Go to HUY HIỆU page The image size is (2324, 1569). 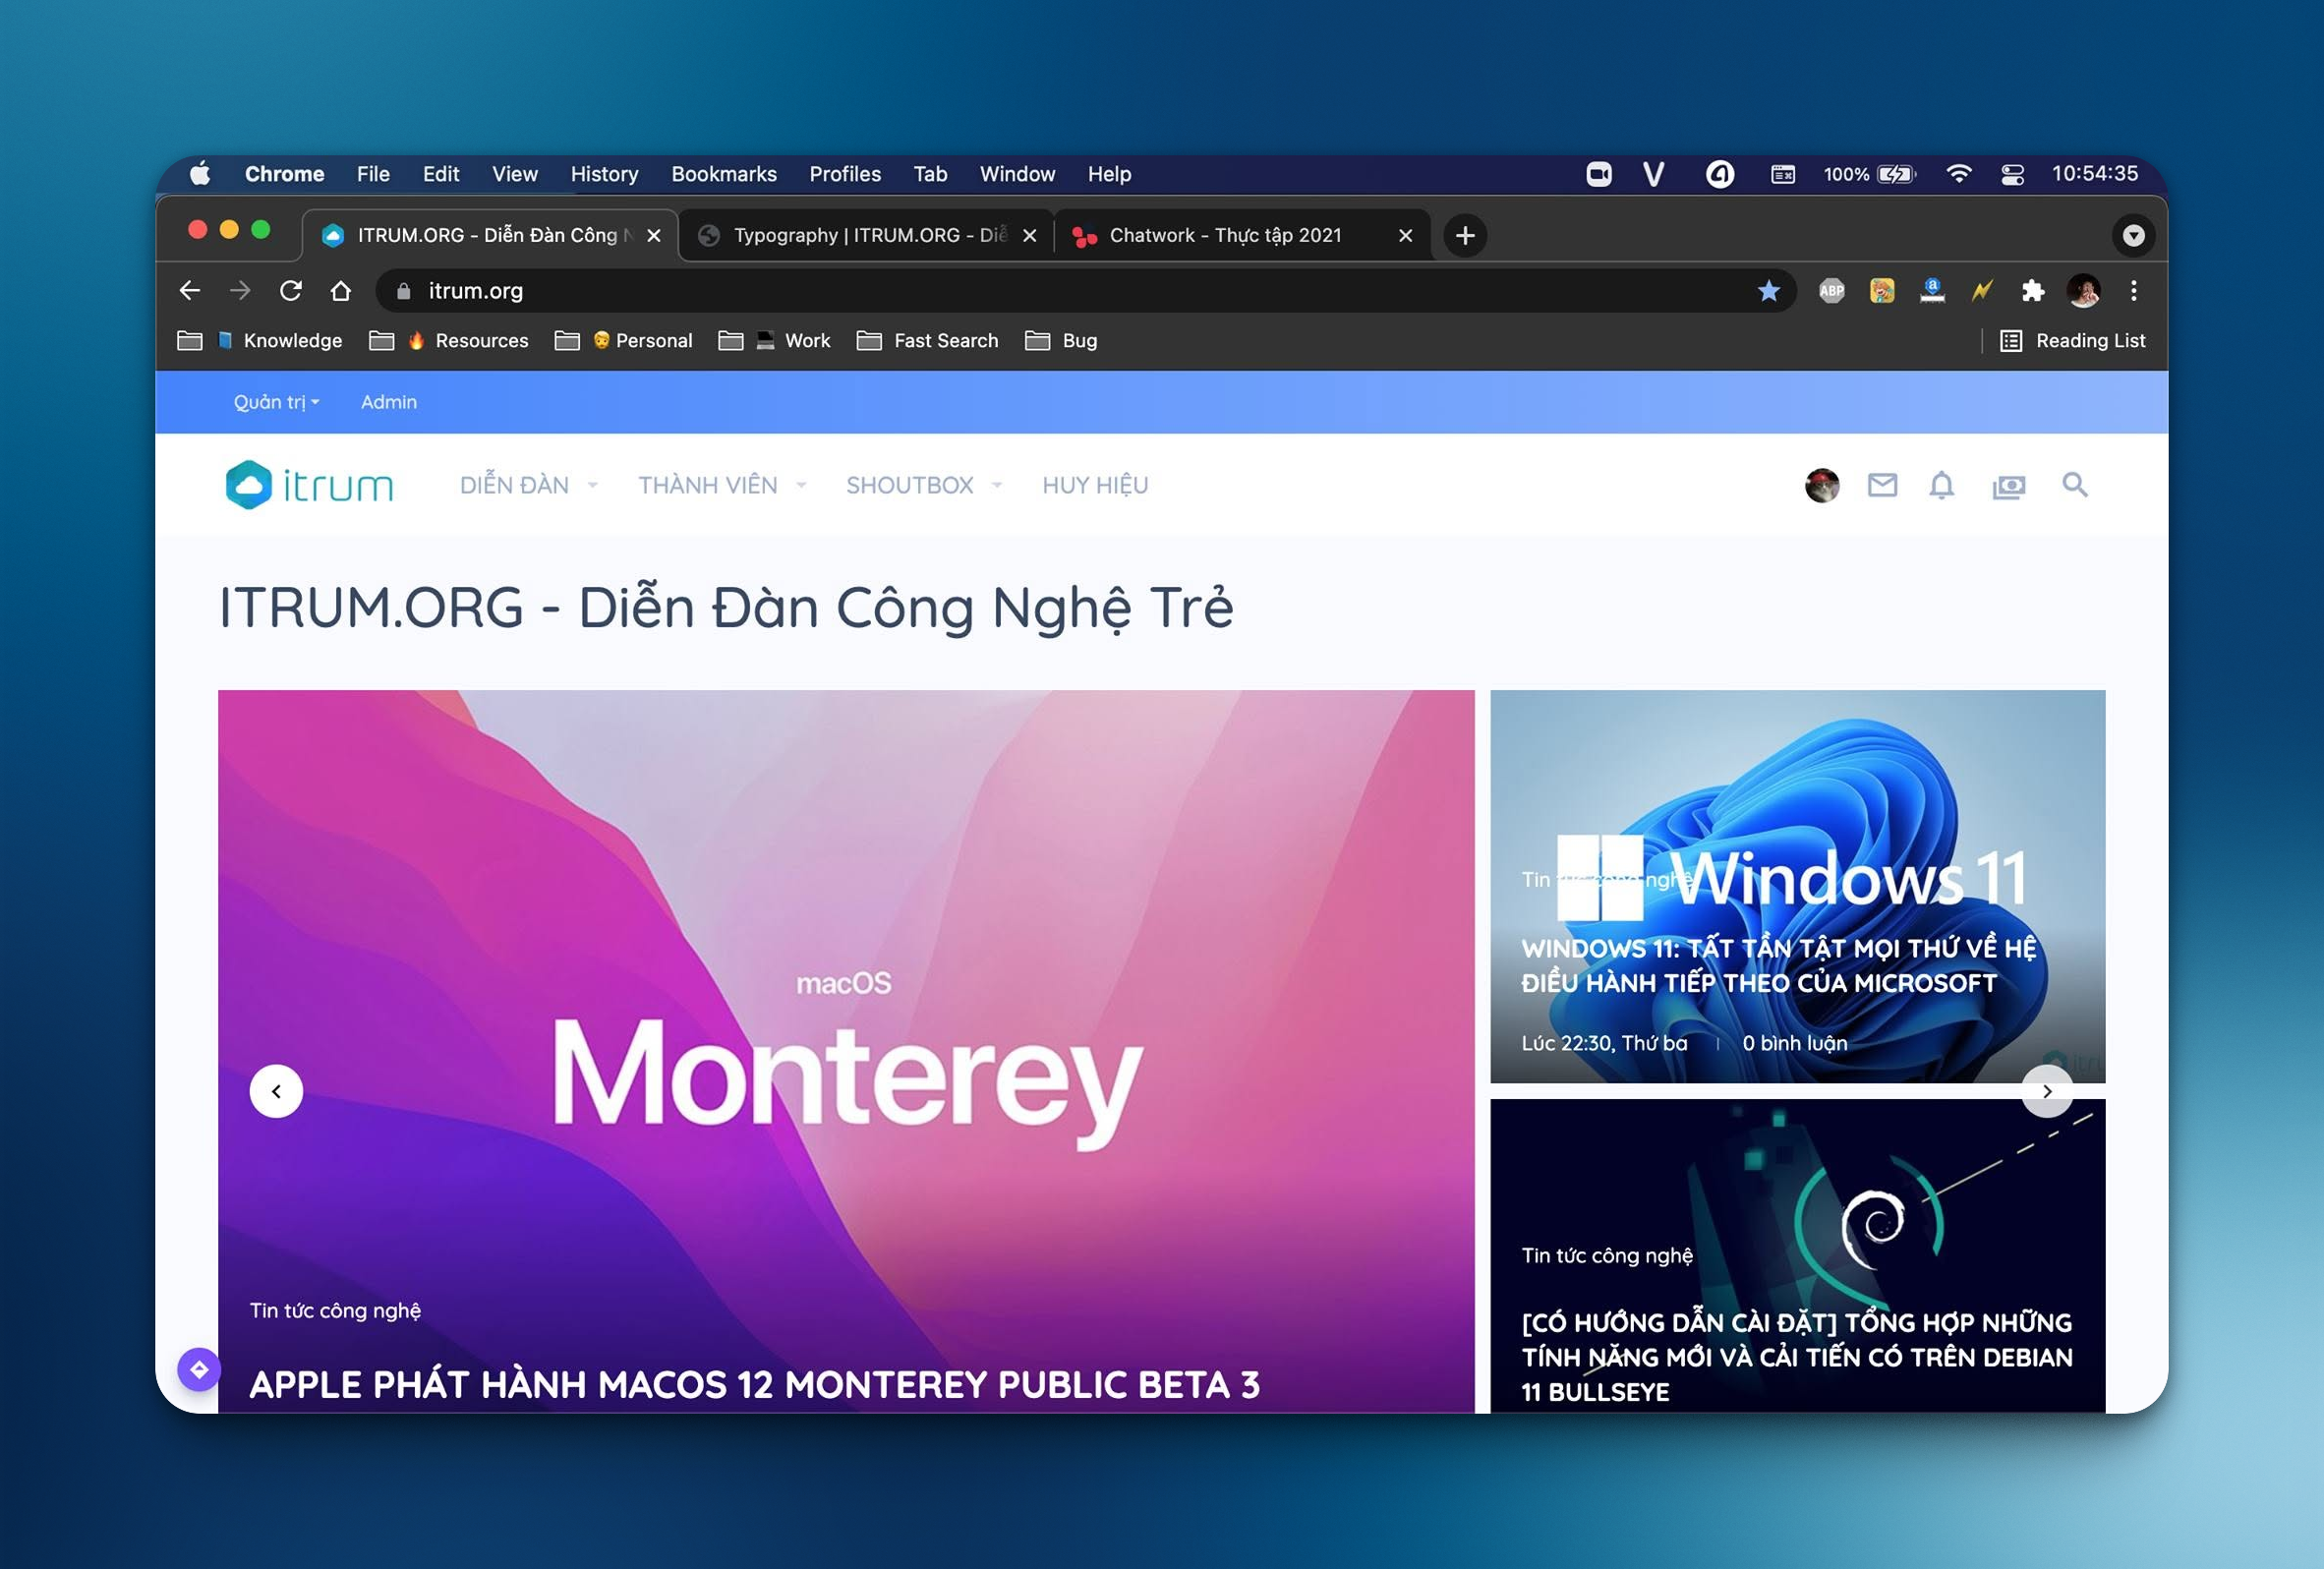tap(1095, 485)
